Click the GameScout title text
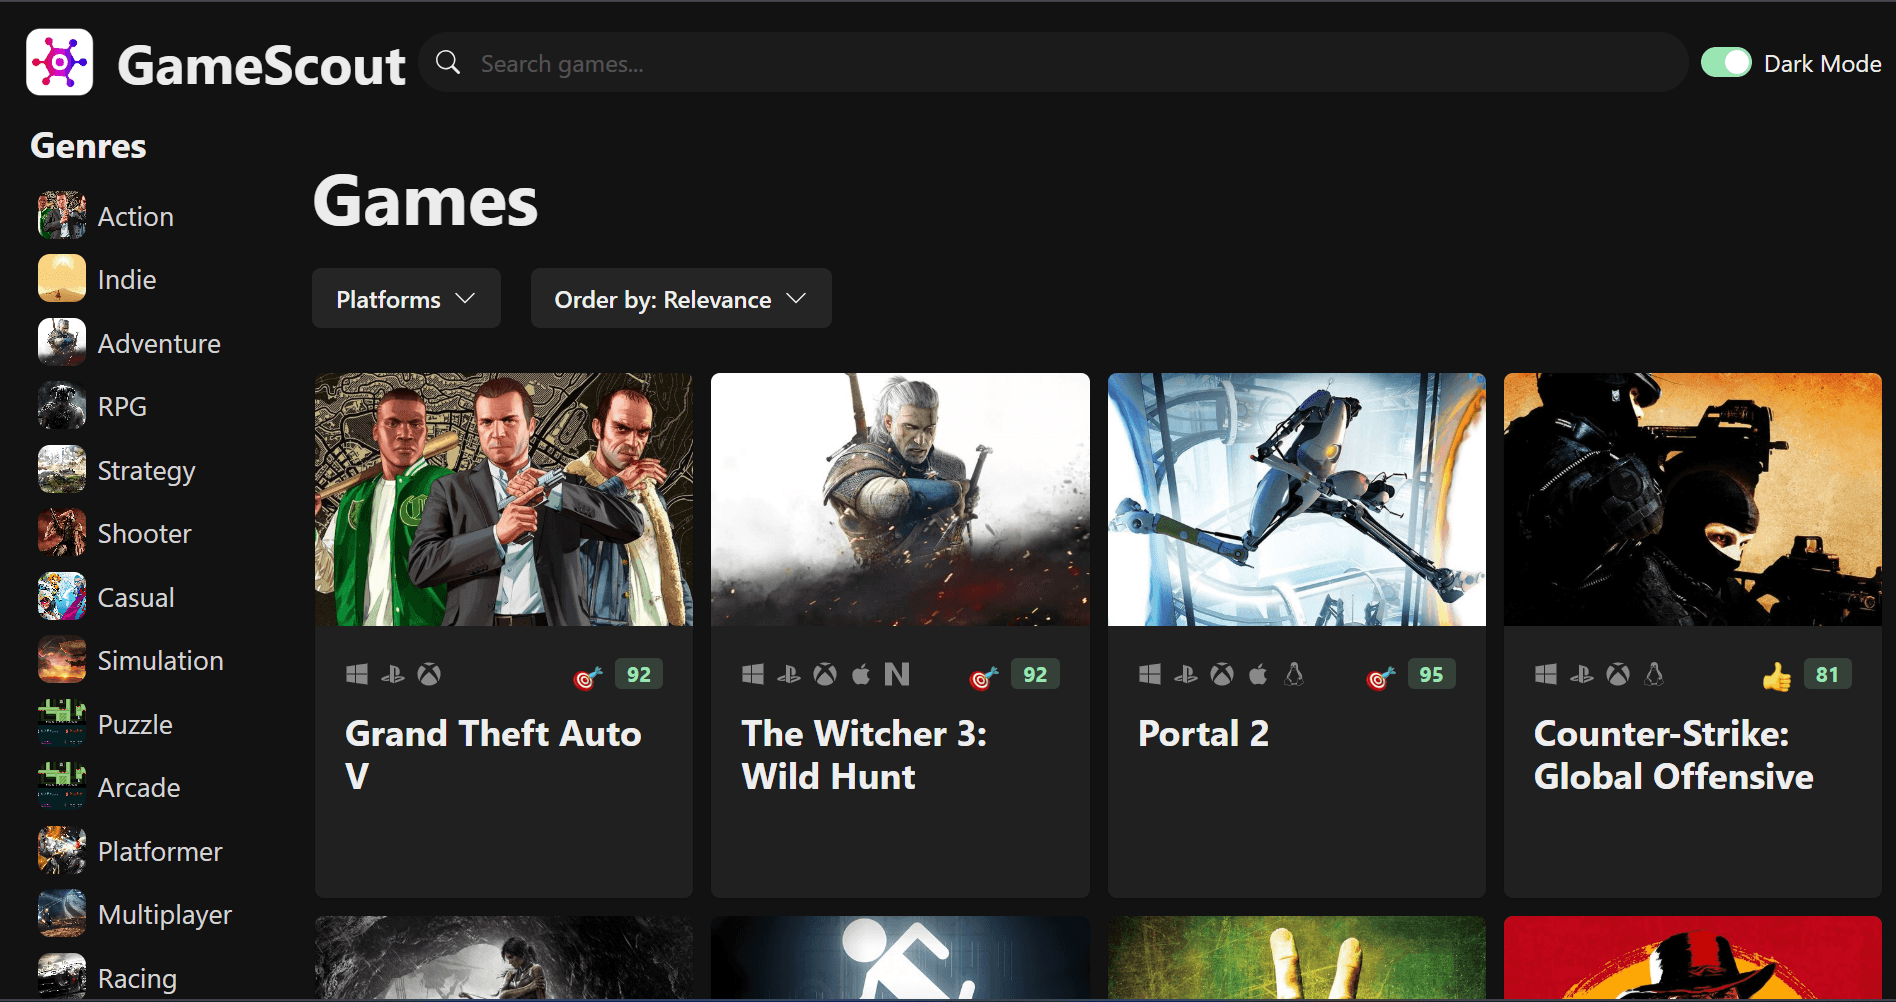The image size is (1896, 1002). pos(261,66)
